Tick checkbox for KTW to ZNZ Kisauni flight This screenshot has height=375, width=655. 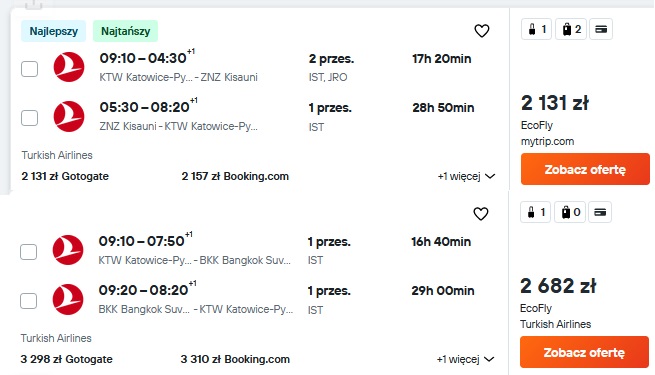(x=30, y=69)
